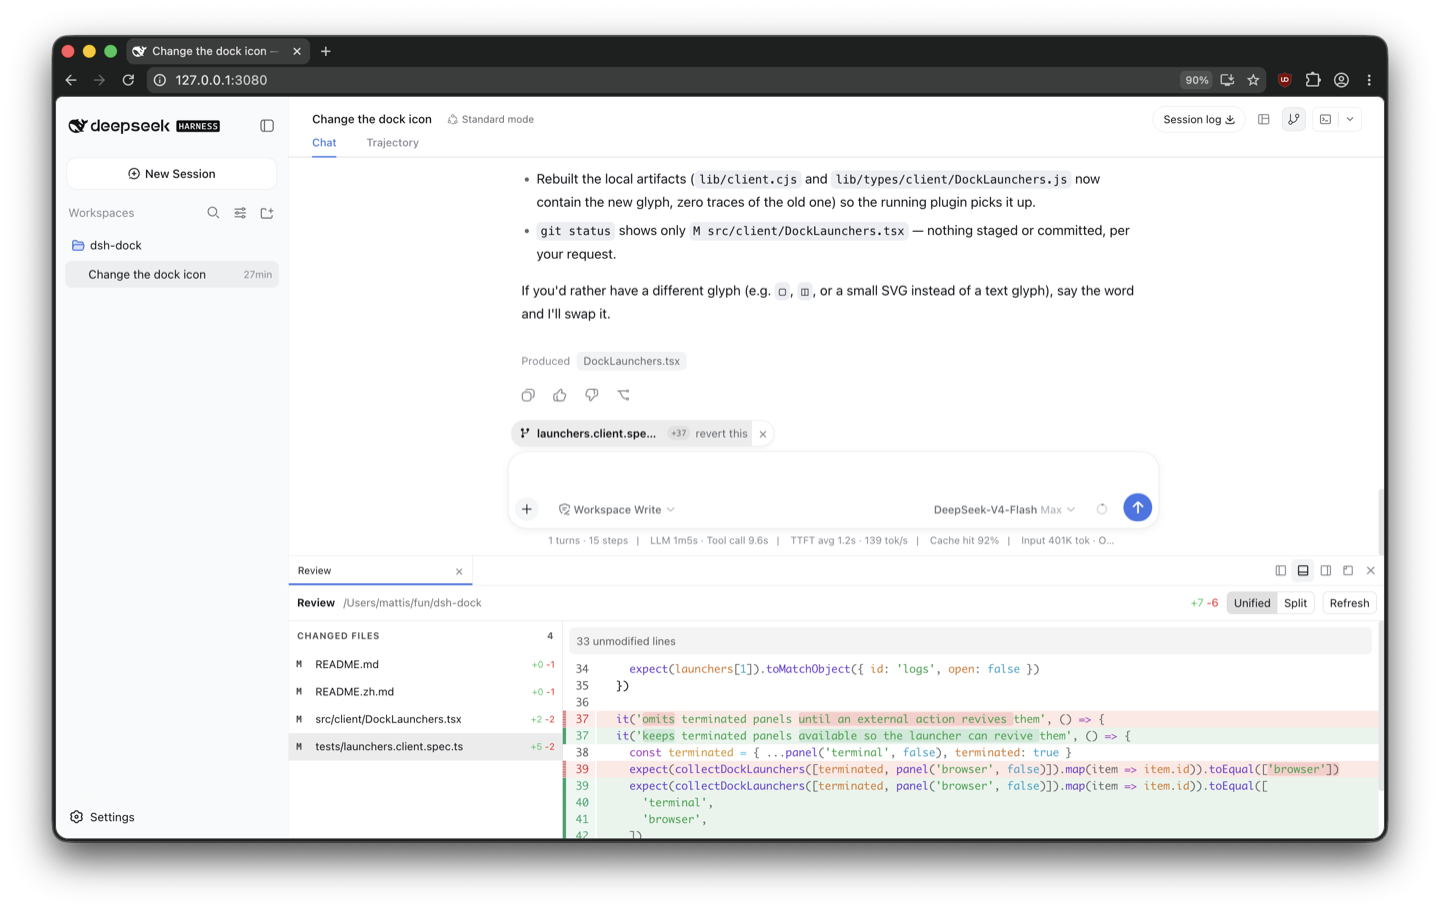Select tests/launchers.client.spec.ts file
Image resolution: width=1440 pixels, height=911 pixels.
pyautogui.click(x=425, y=747)
